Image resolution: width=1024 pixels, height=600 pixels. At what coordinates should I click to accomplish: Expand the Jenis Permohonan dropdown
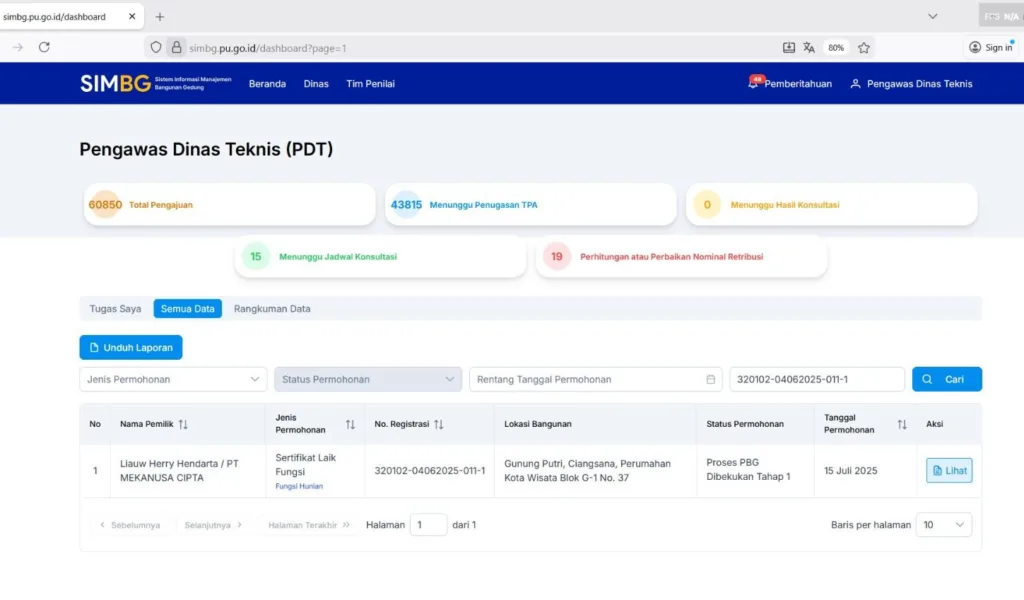tap(173, 380)
